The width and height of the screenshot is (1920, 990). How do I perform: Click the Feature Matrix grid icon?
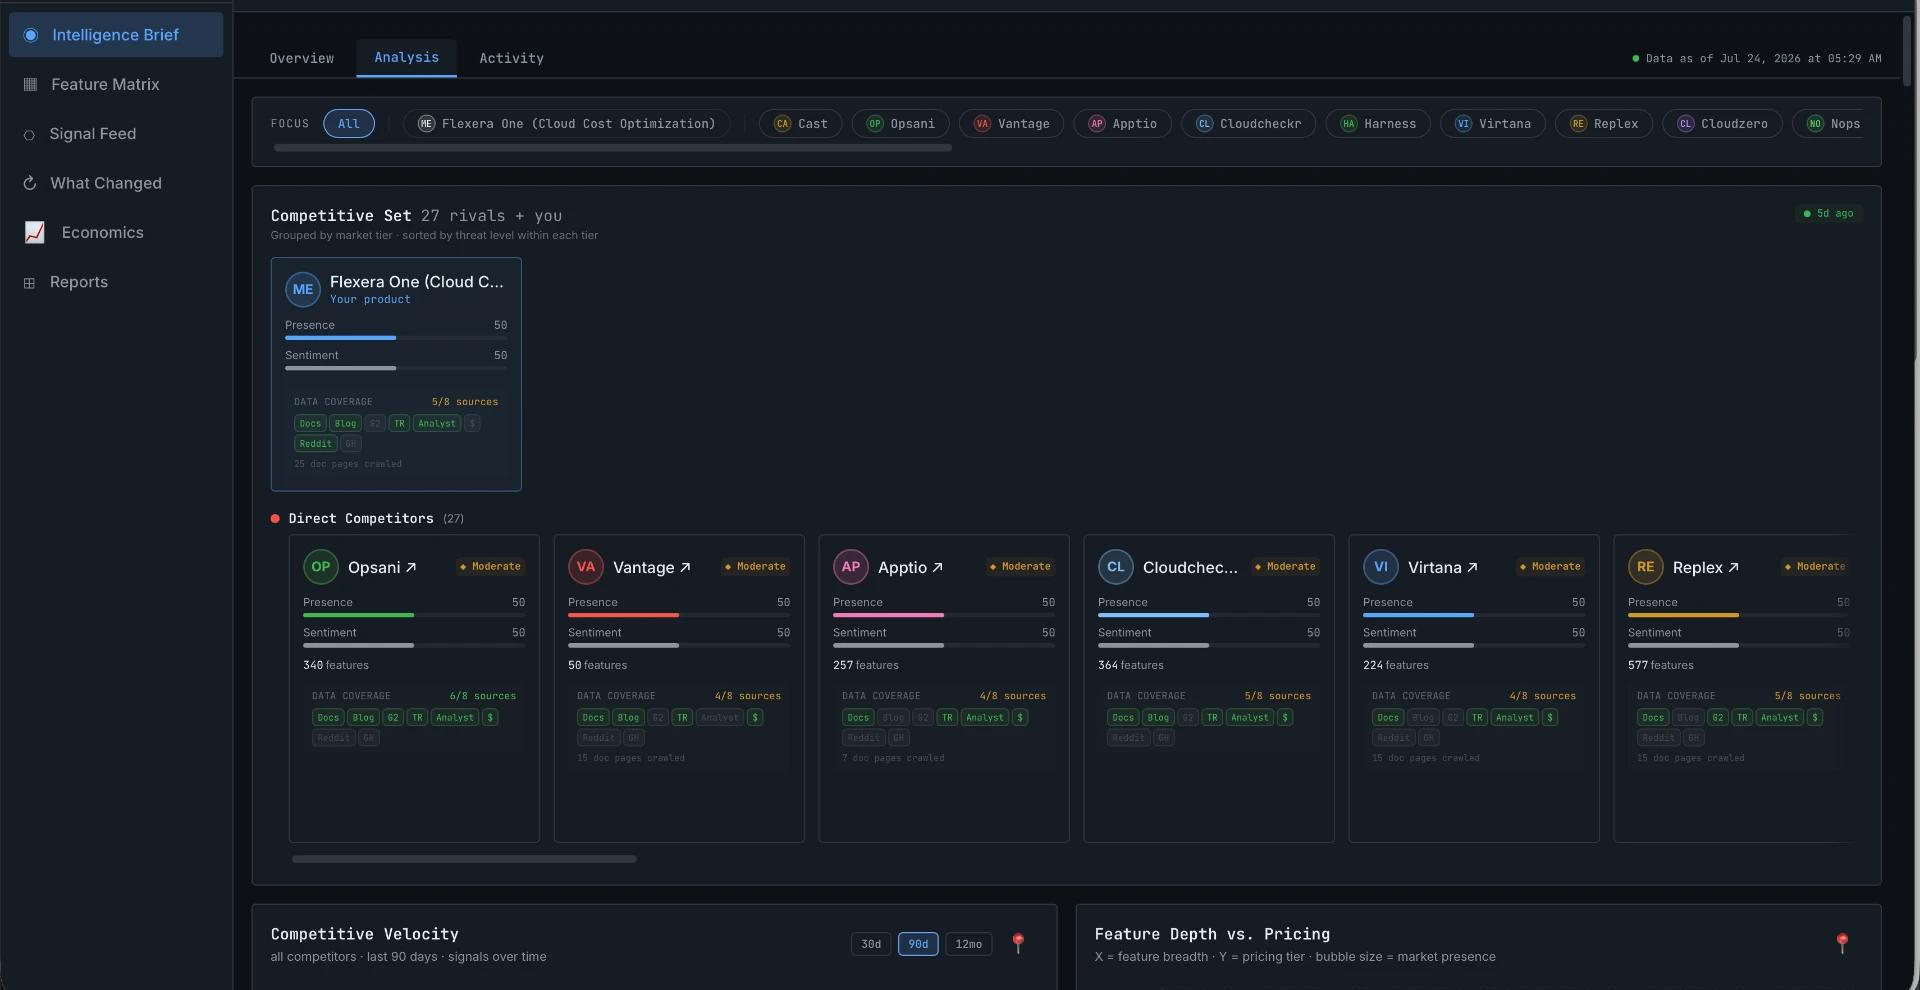coord(30,85)
